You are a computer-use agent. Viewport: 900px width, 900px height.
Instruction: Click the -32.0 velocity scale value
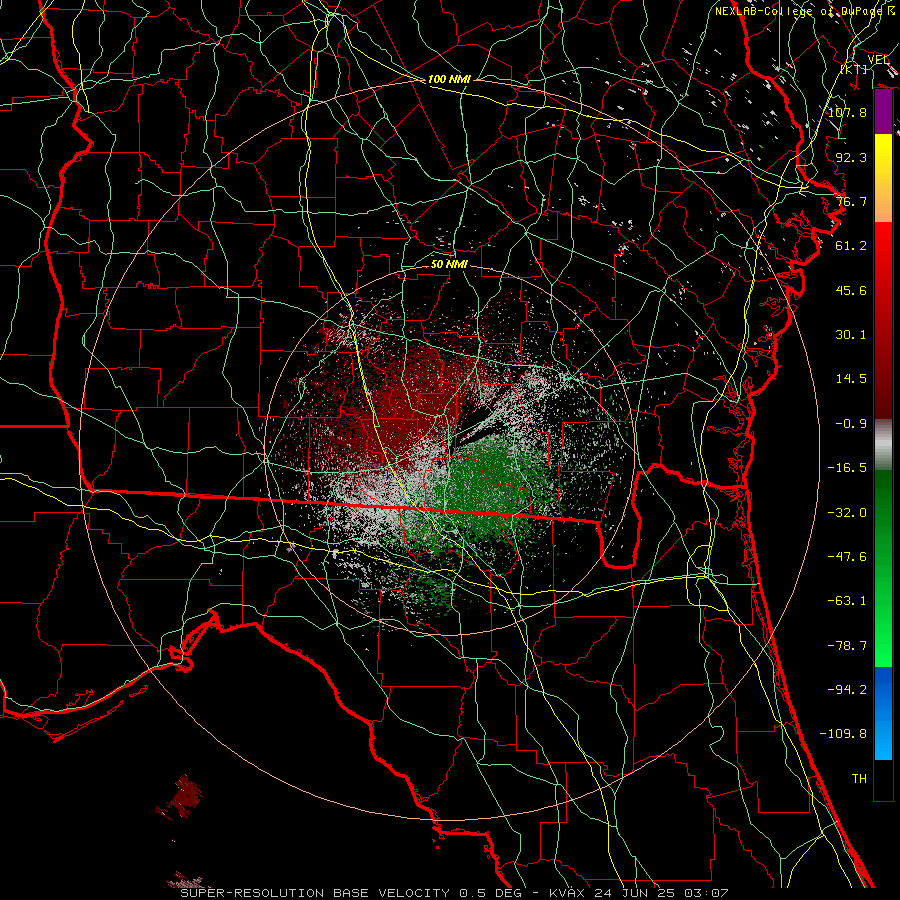pyautogui.click(x=847, y=513)
